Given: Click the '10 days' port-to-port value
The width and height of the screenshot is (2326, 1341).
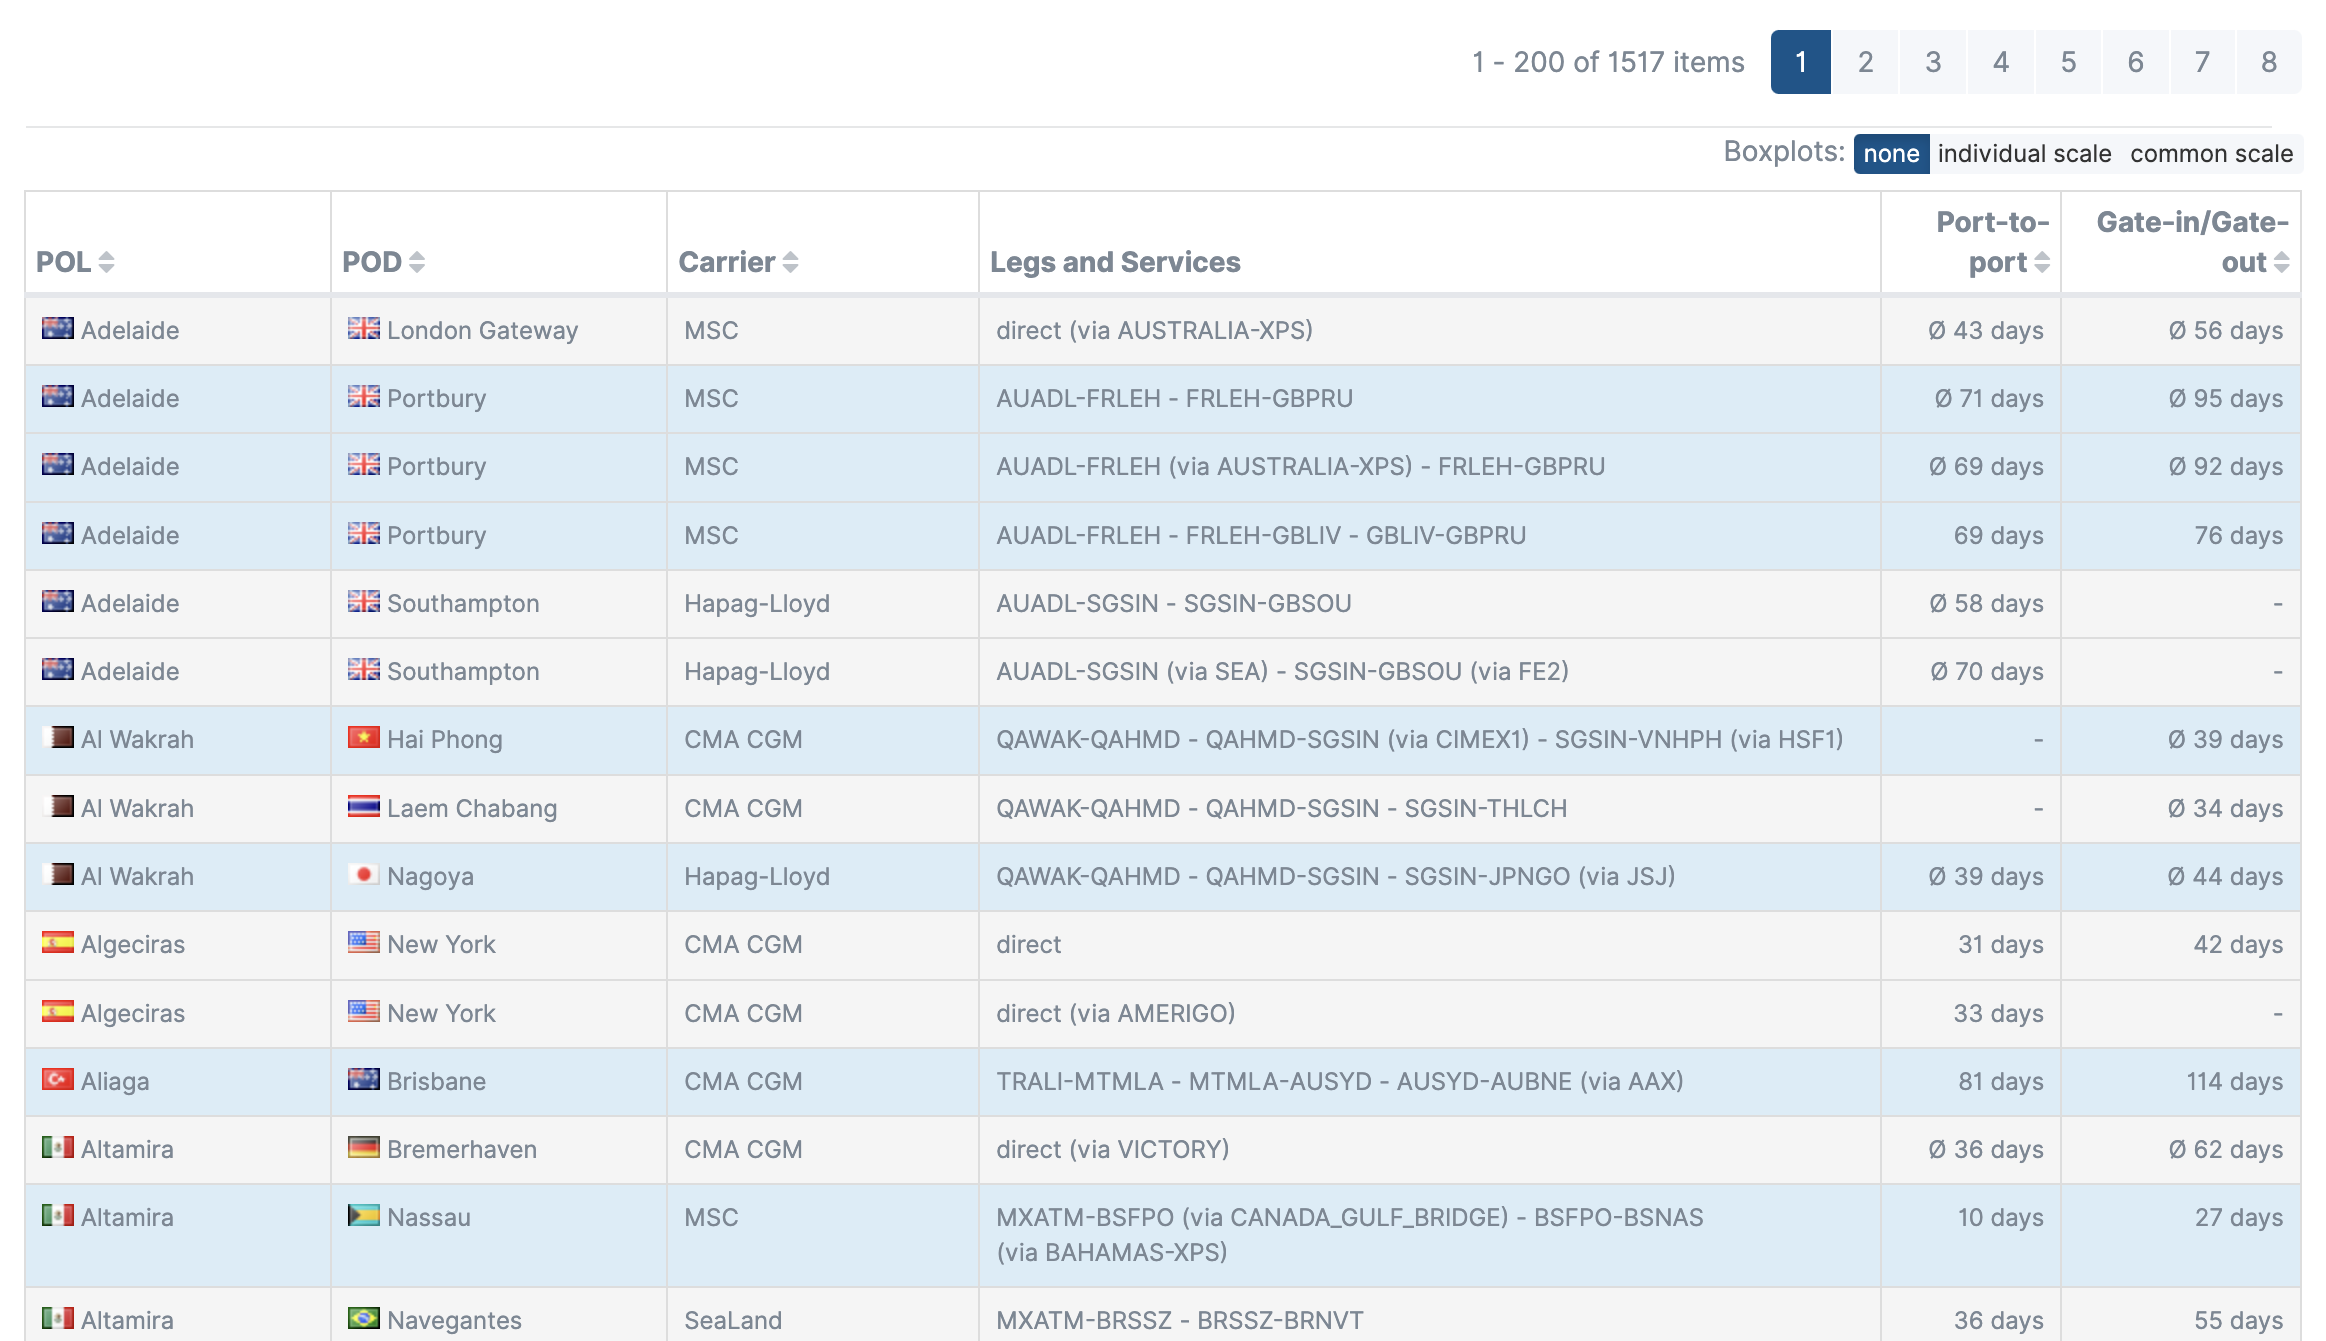Looking at the screenshot, I should click(x=2000, y=1217).
